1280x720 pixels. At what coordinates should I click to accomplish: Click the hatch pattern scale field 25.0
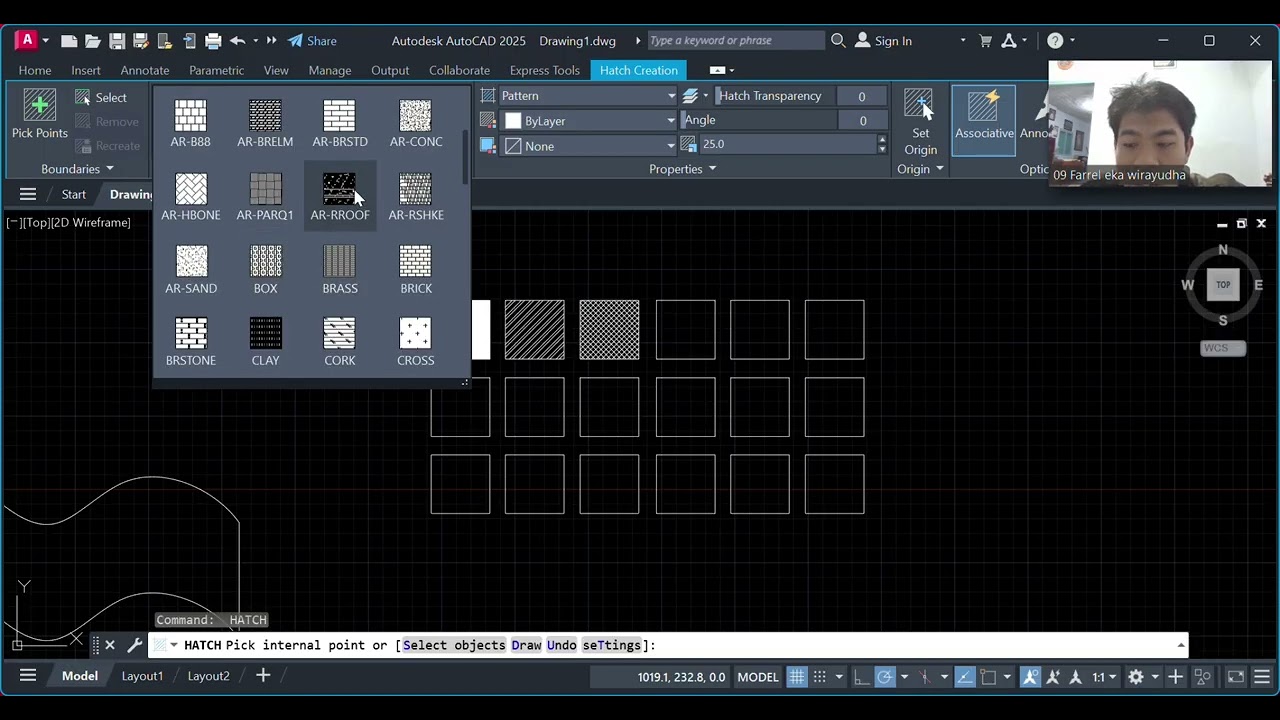coord(787,144)
